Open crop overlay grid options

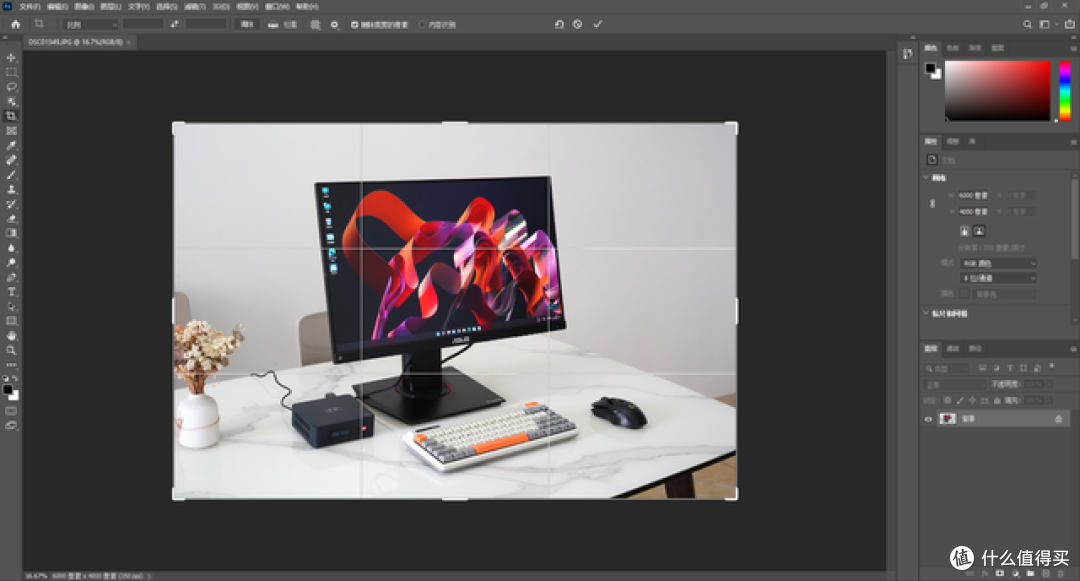coord(315,24)
